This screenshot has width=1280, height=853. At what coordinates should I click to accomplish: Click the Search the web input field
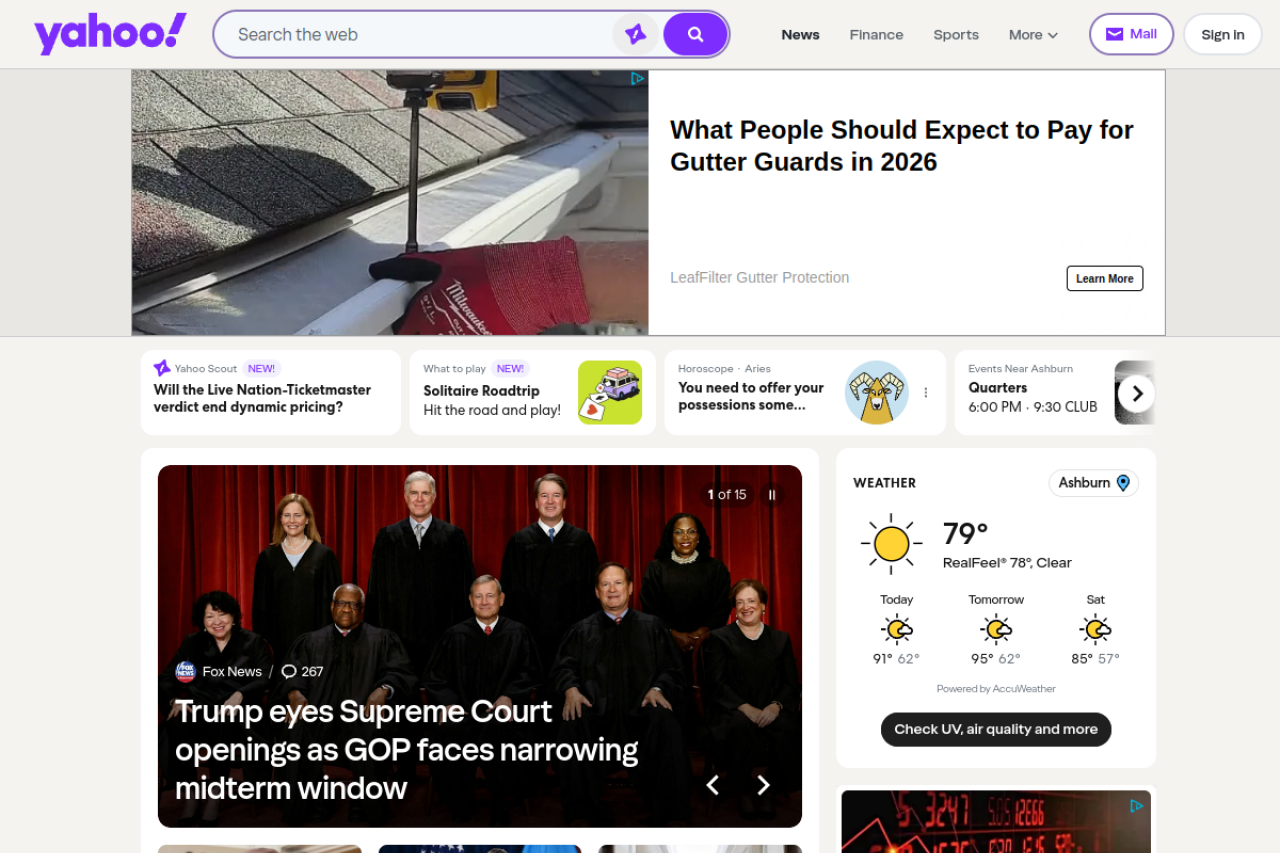coord(420,34)
